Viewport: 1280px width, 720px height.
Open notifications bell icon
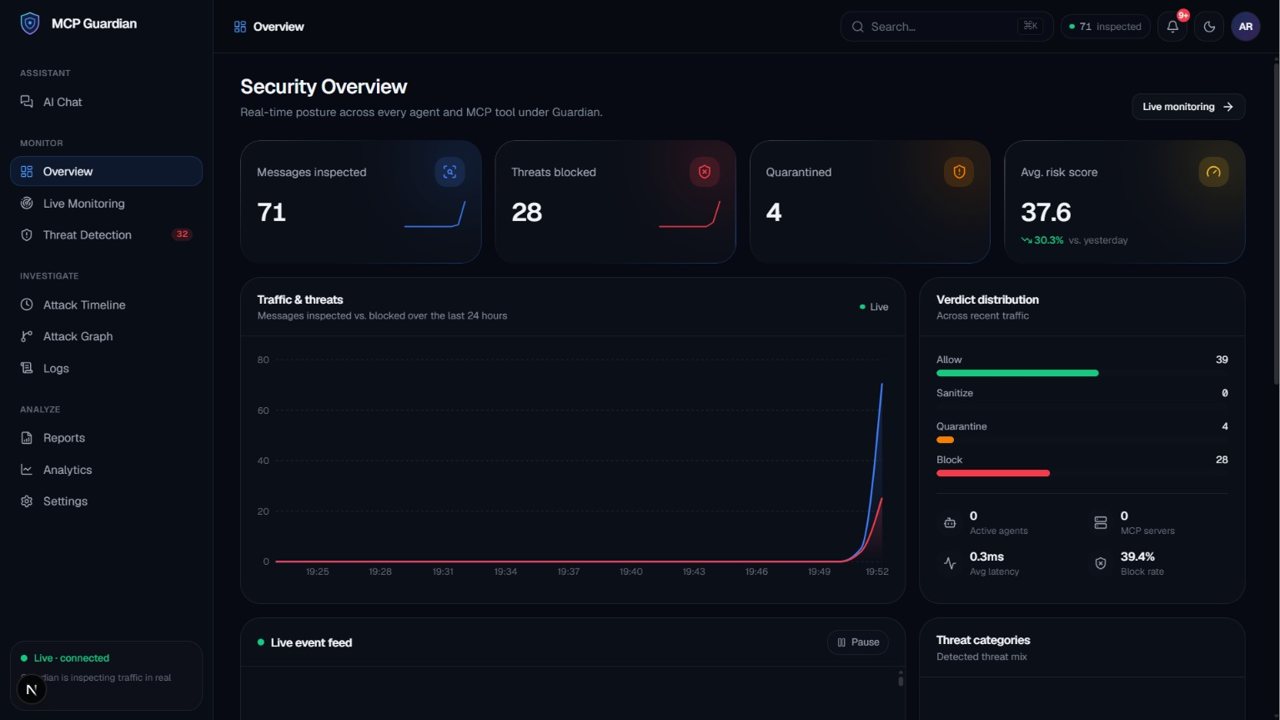point(1173,27)
